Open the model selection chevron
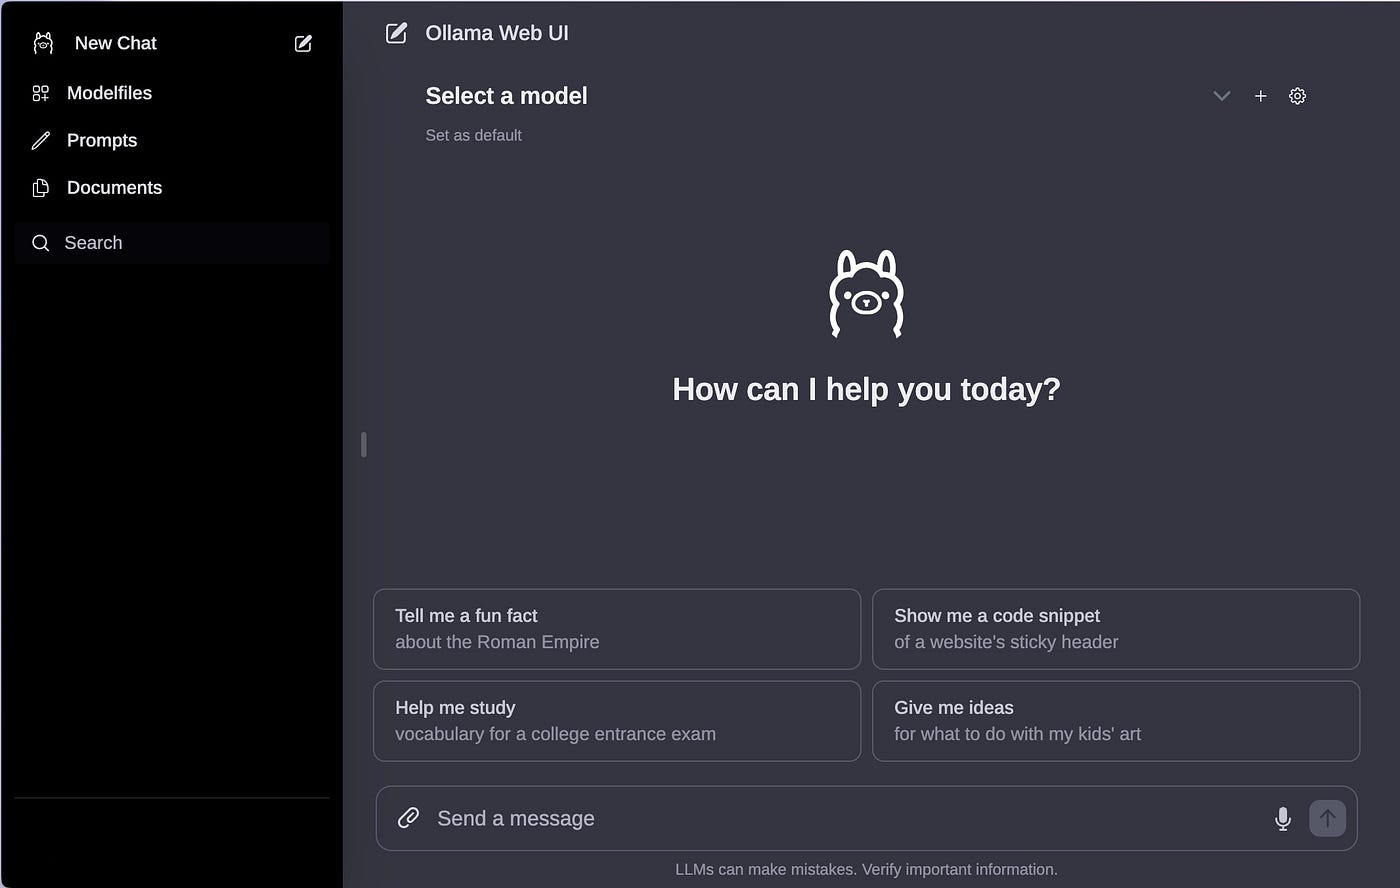Screen dimensions: 1400x888 (1221, 96)
